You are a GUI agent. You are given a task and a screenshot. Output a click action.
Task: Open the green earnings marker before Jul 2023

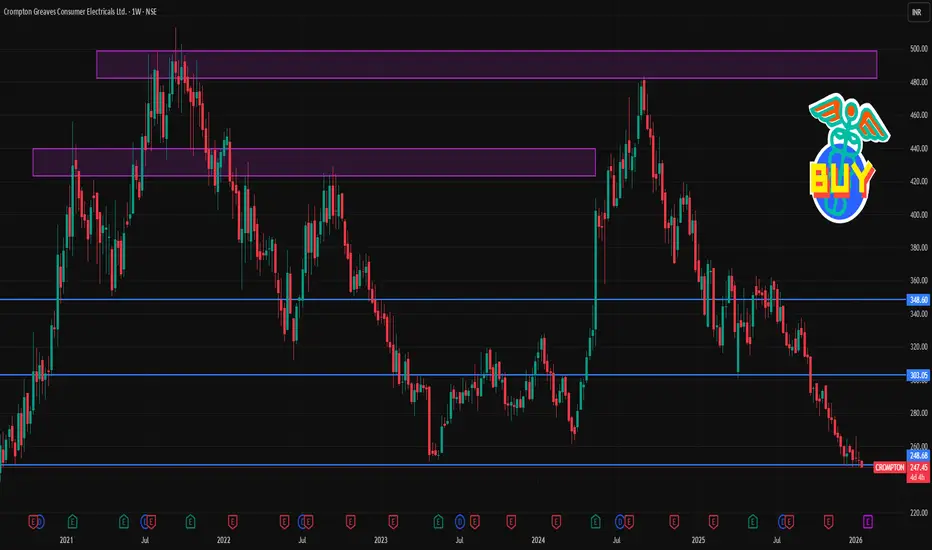438,522
